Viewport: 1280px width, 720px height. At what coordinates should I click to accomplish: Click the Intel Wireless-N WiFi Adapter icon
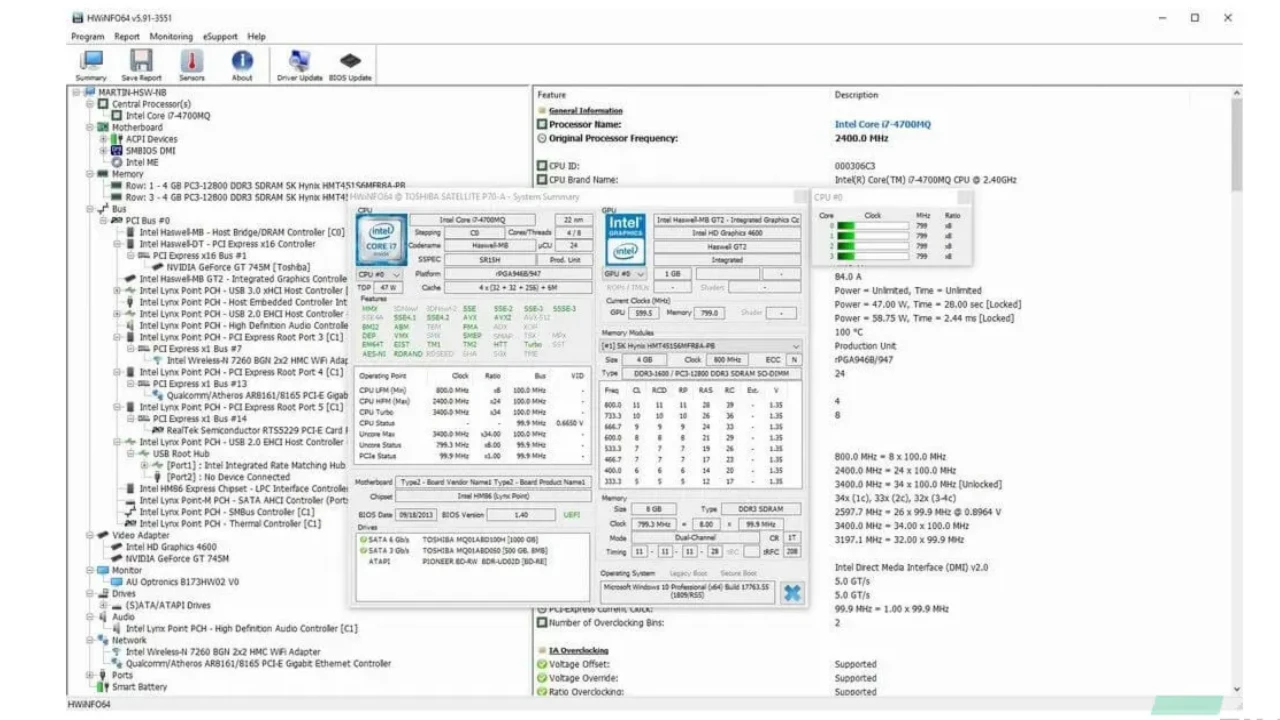tap(117, 652)
